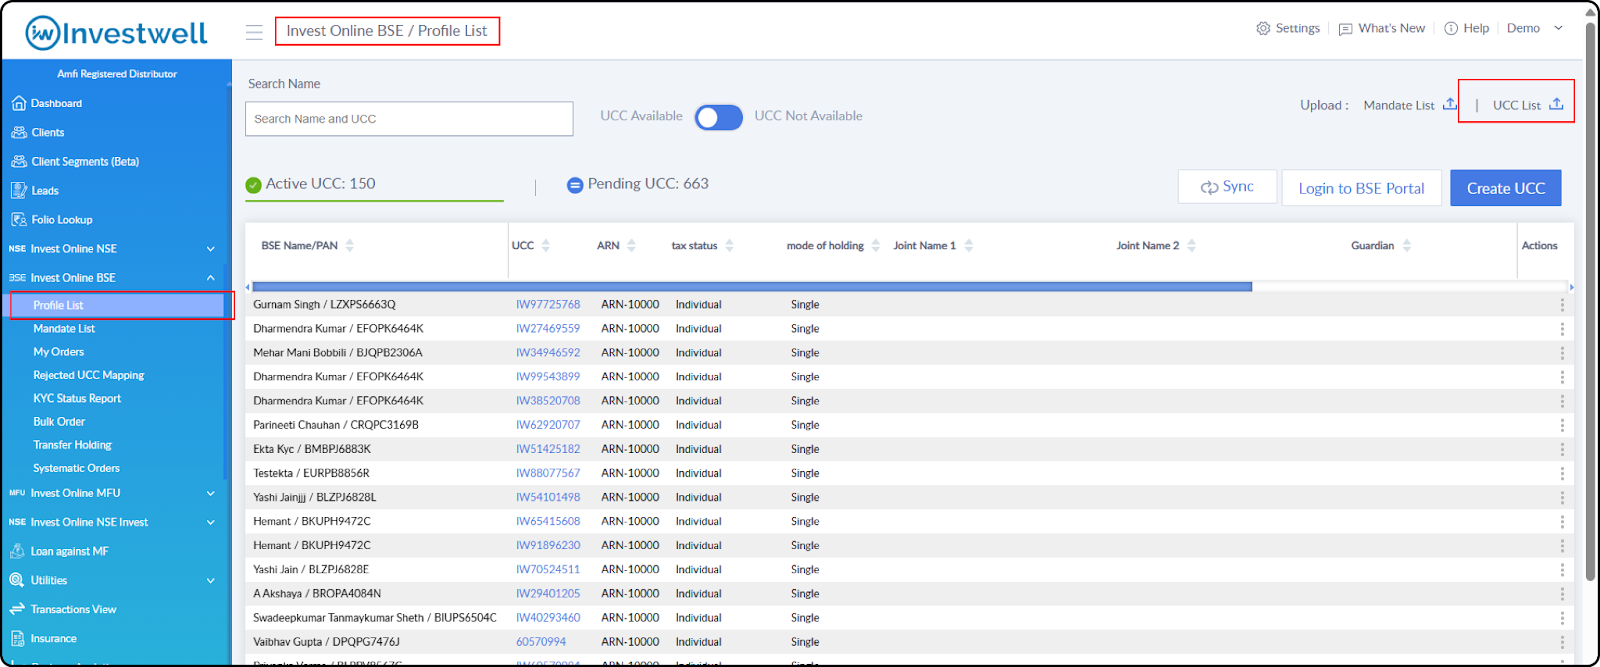The image size is (1600, 667).
Task: Open actions menu for Testekta row
Action: 1562,473
